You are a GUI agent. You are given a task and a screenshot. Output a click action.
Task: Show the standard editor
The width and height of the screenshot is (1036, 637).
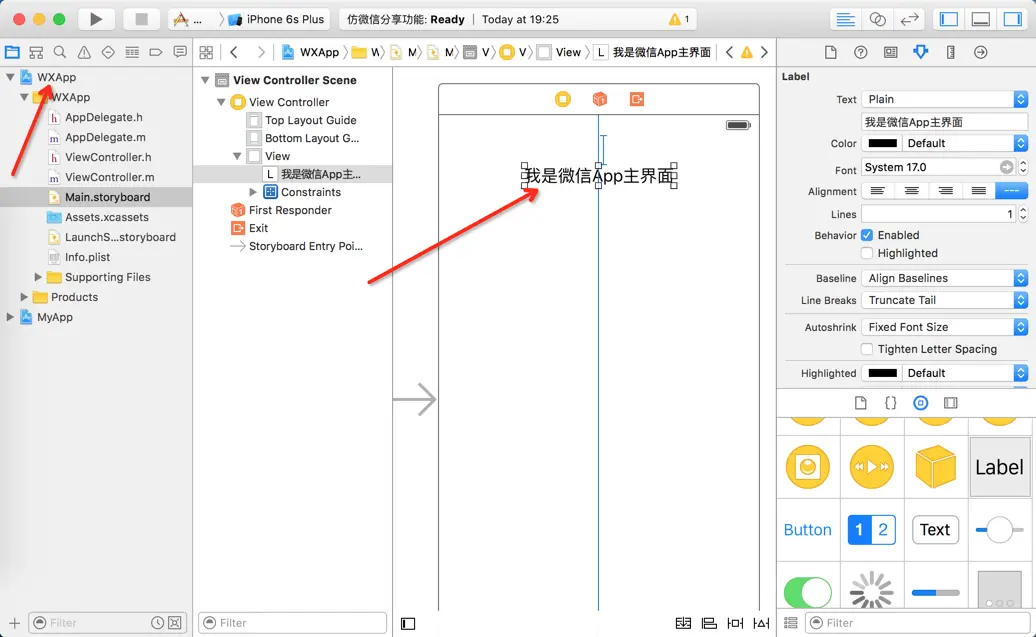click(845, 19)
